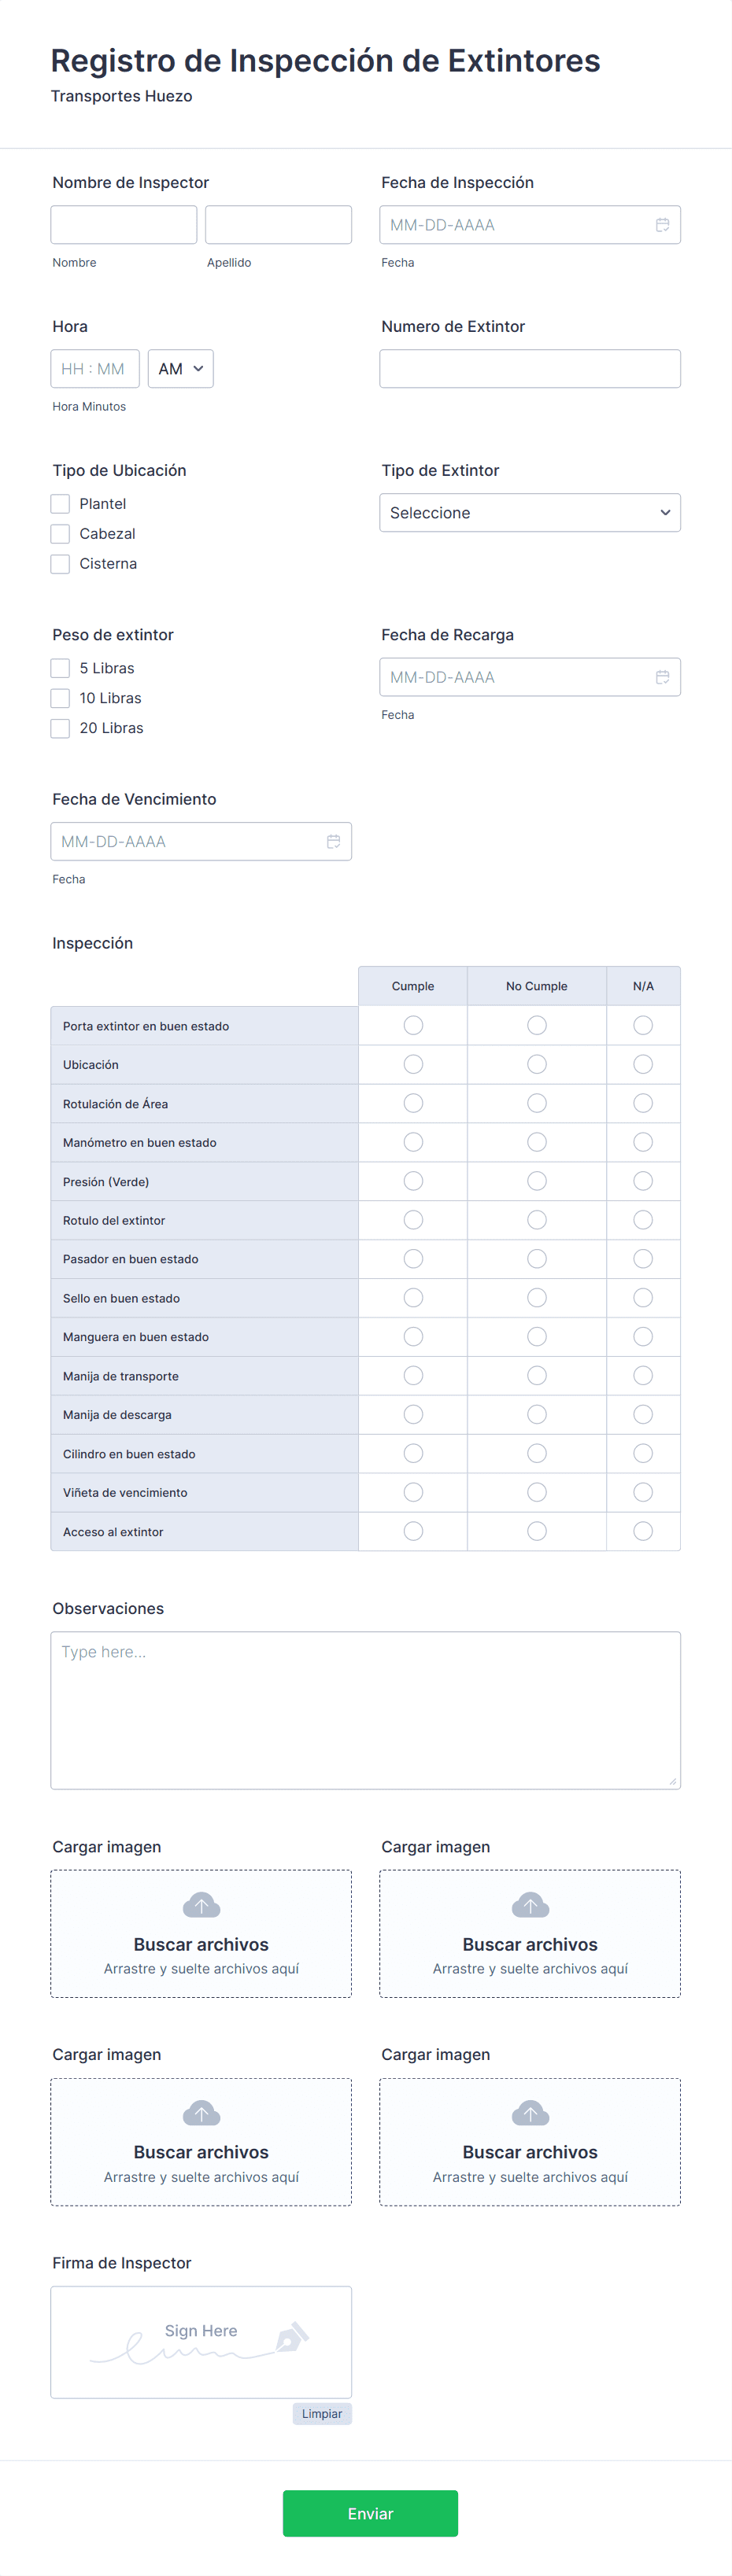Click into the Observaciones text area

(366, 1710)
